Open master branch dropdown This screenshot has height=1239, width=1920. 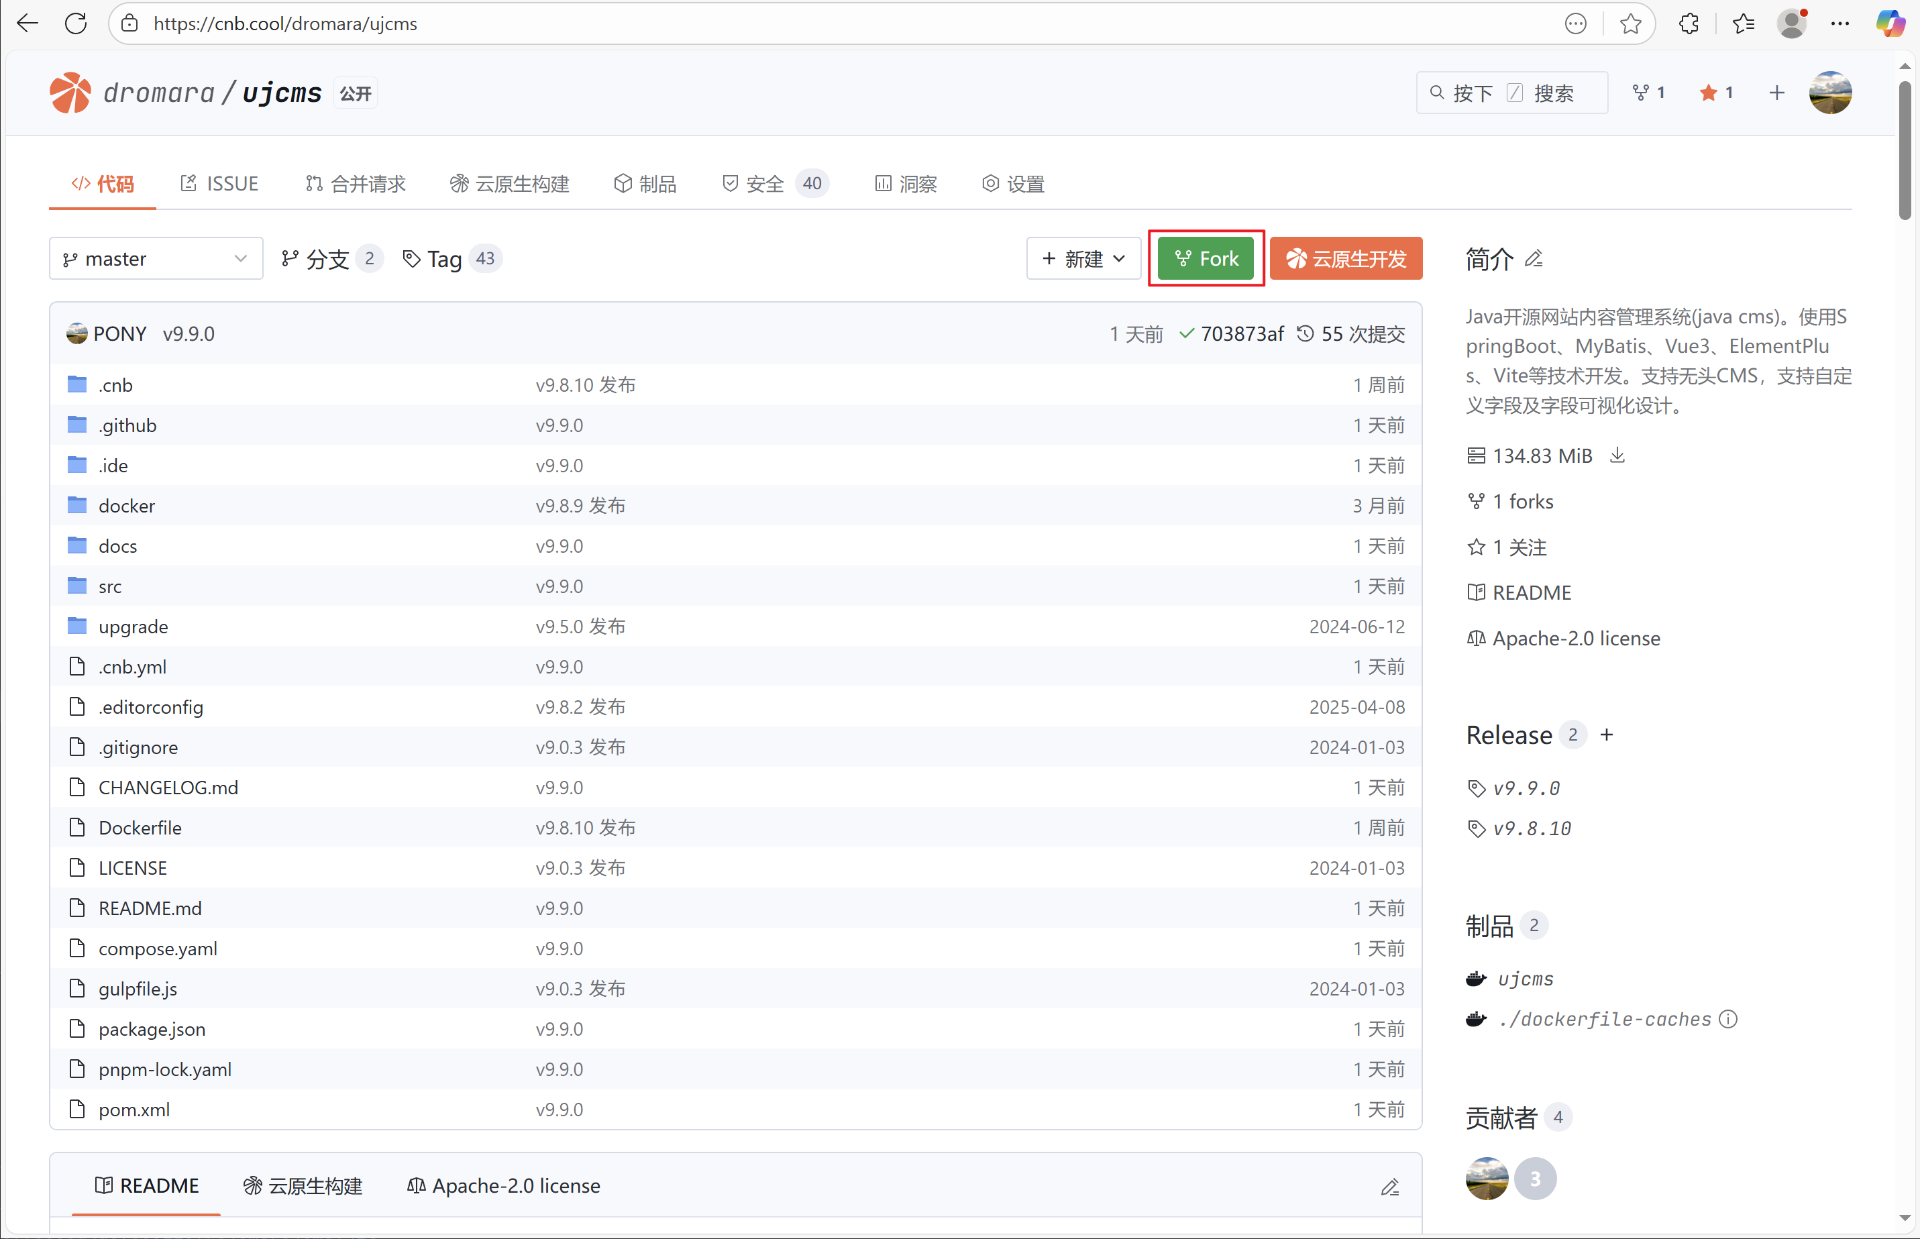pyautogui.click(x=156, y=259)
